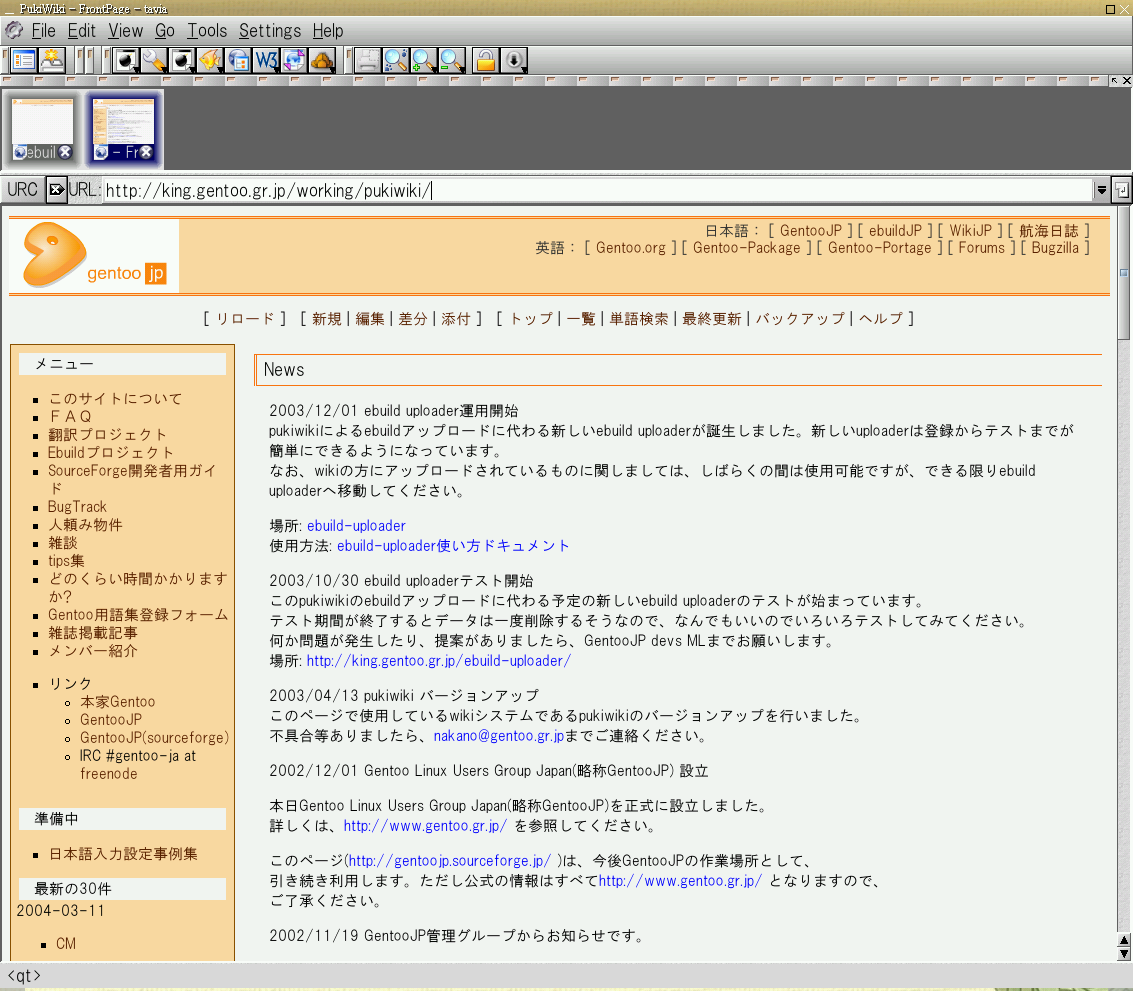The height and width of the screenshot is (991, 1133).
Task: Click the Gentoo JP logo
Action: (x=94, y=256)
